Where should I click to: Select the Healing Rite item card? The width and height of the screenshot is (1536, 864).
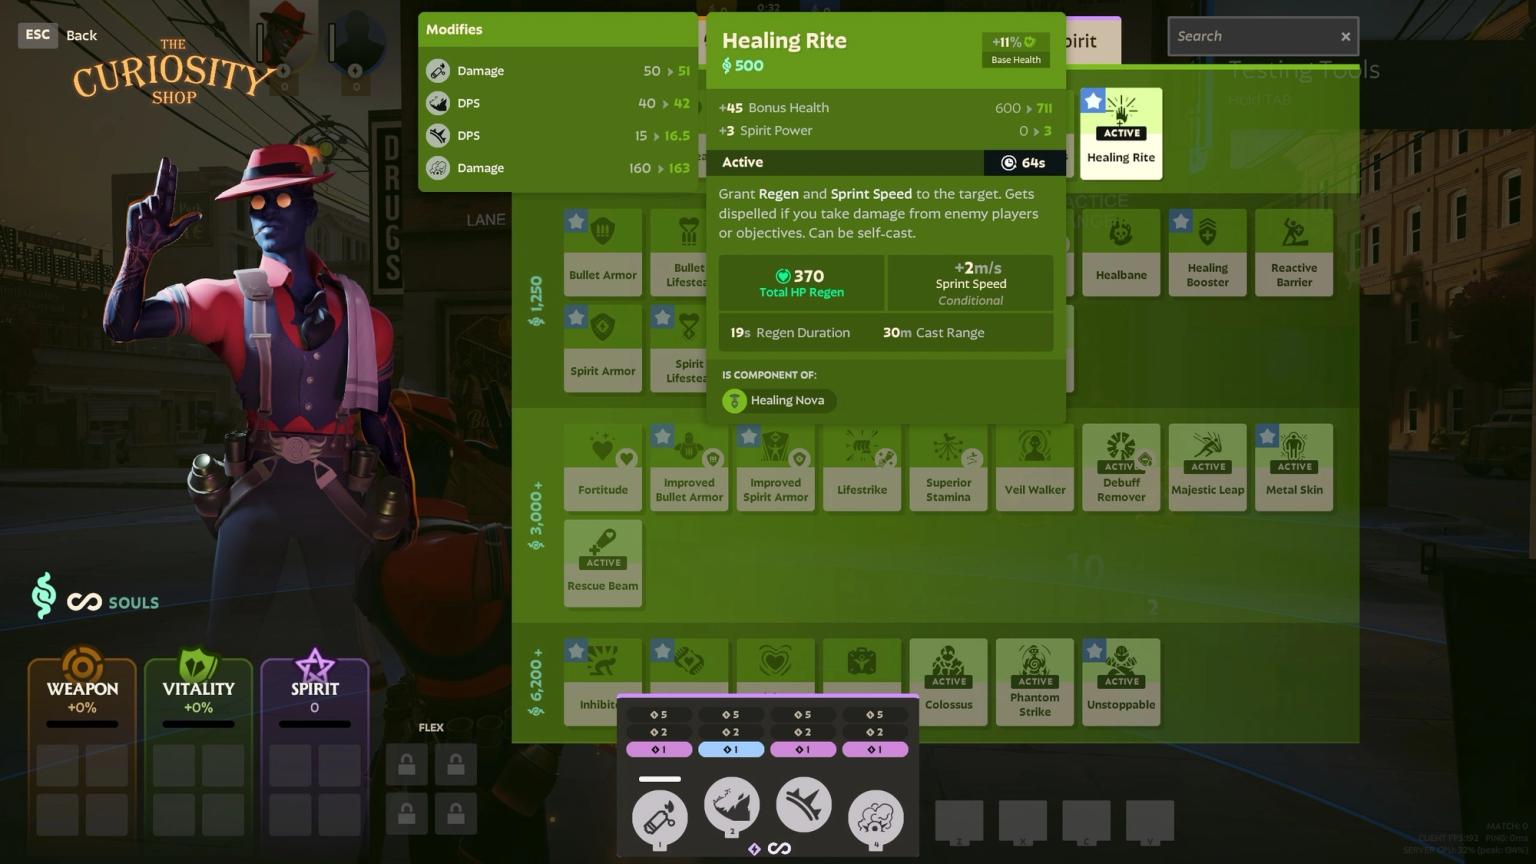pos(1121,133)
